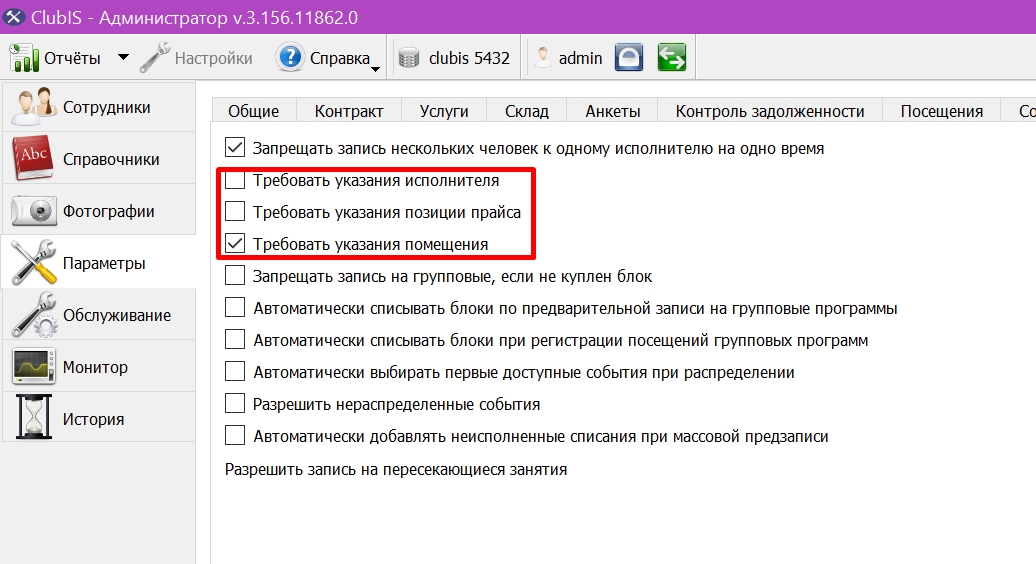Click the Настройки toolbar label
The width and height of the screenshot is (1036, 564).
point(213,58)
